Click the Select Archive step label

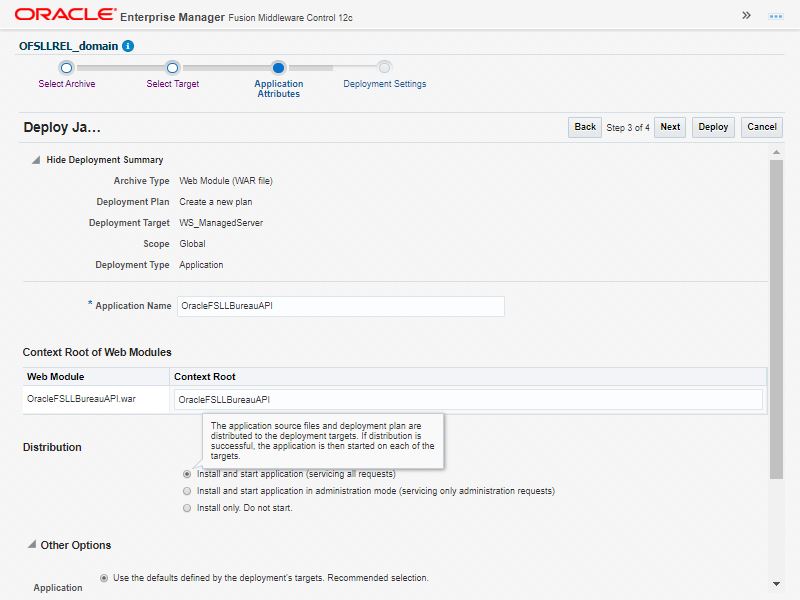click(x=67, y=84)
